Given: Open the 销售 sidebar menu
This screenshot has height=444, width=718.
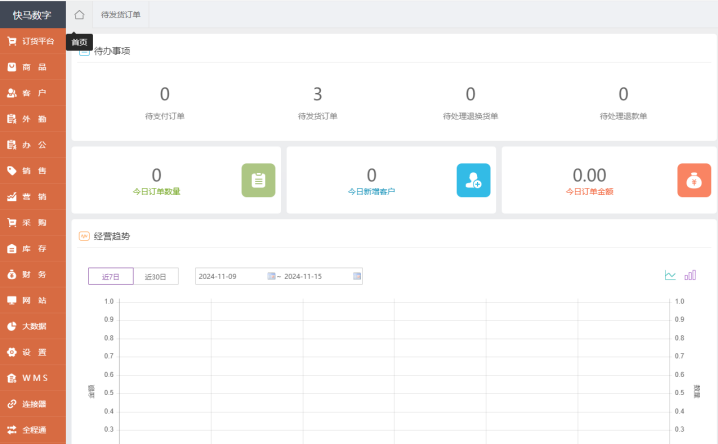Looking at the screenshot, I should click(33, 171).
